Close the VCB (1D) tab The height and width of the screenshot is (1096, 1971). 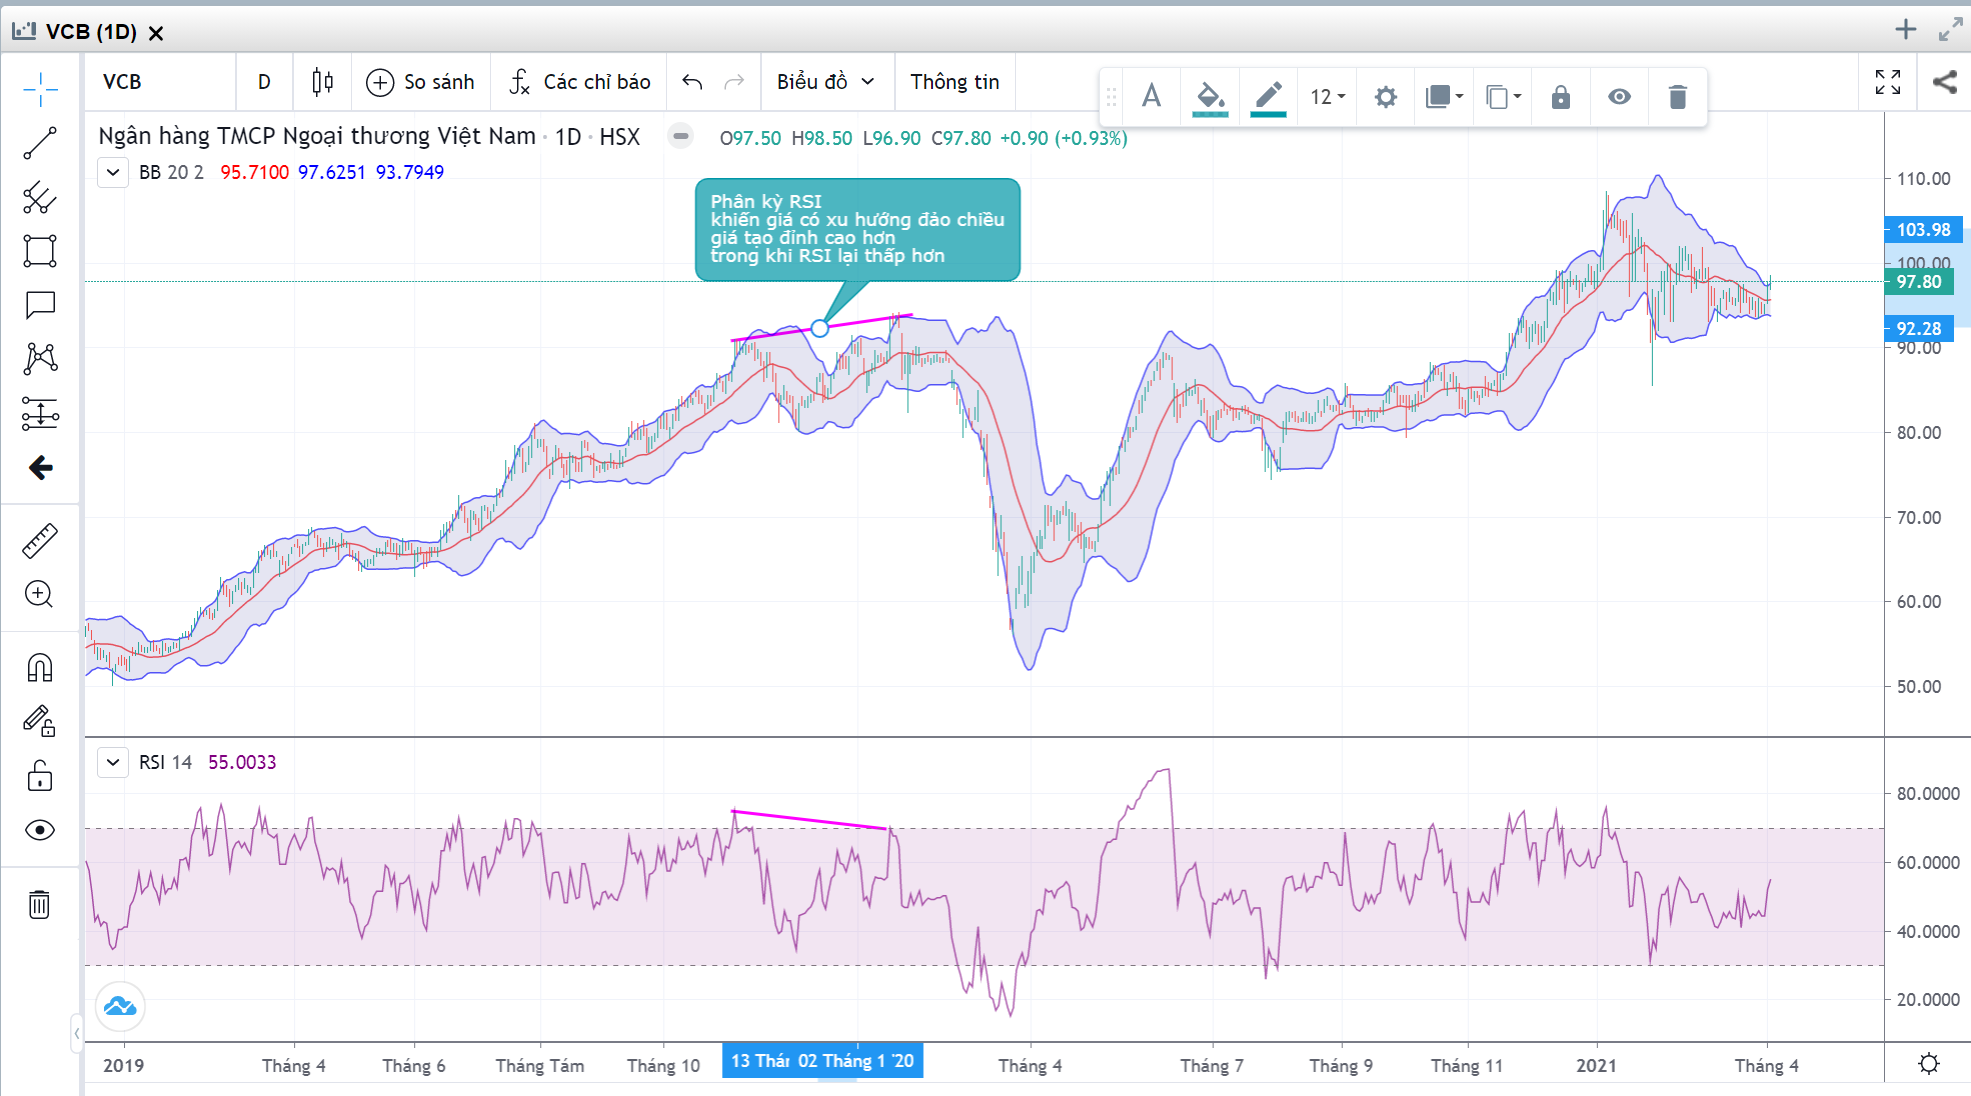click(156, 33)
